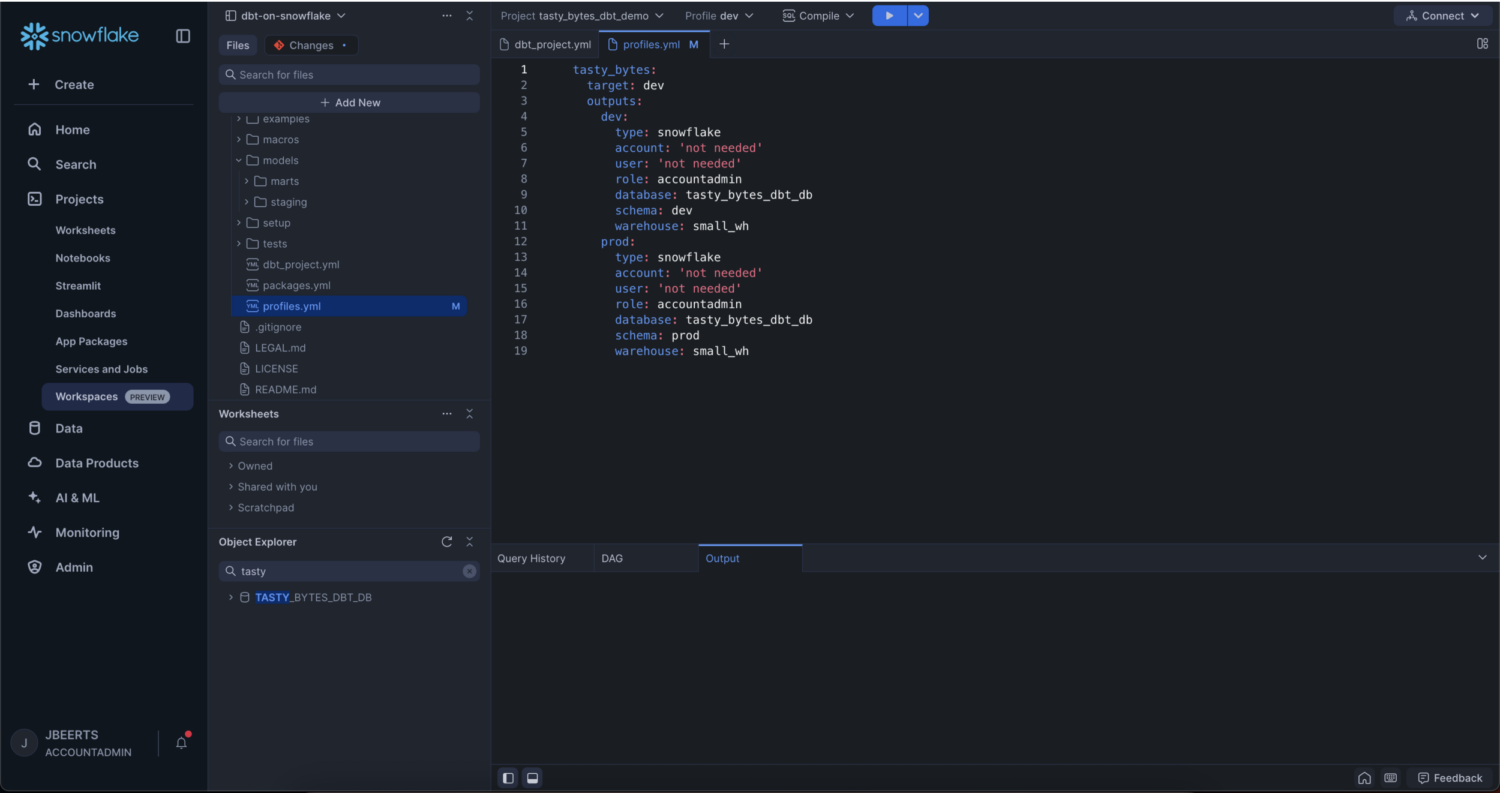Screen dimensions: 1500x793
Task: Toggle the bottom output panel visibility
Action: (x=532, y=778)
